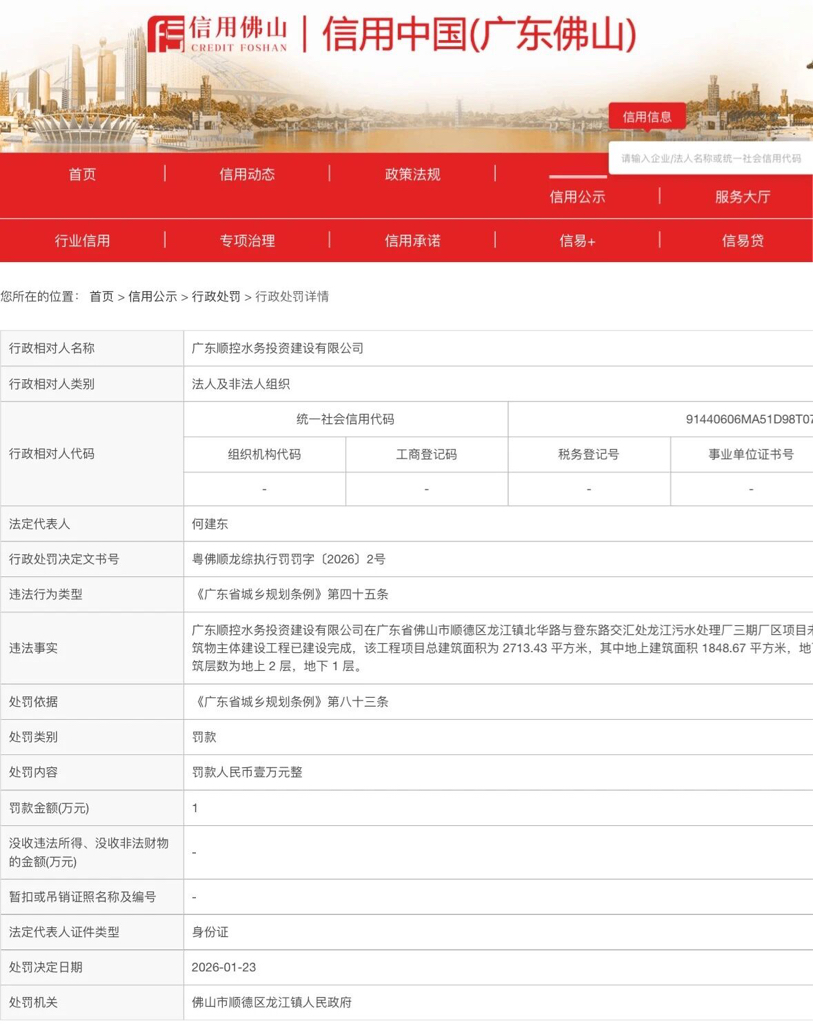Click the 处罚机关 row label

pyautogui.click(x=33, y=1002)
